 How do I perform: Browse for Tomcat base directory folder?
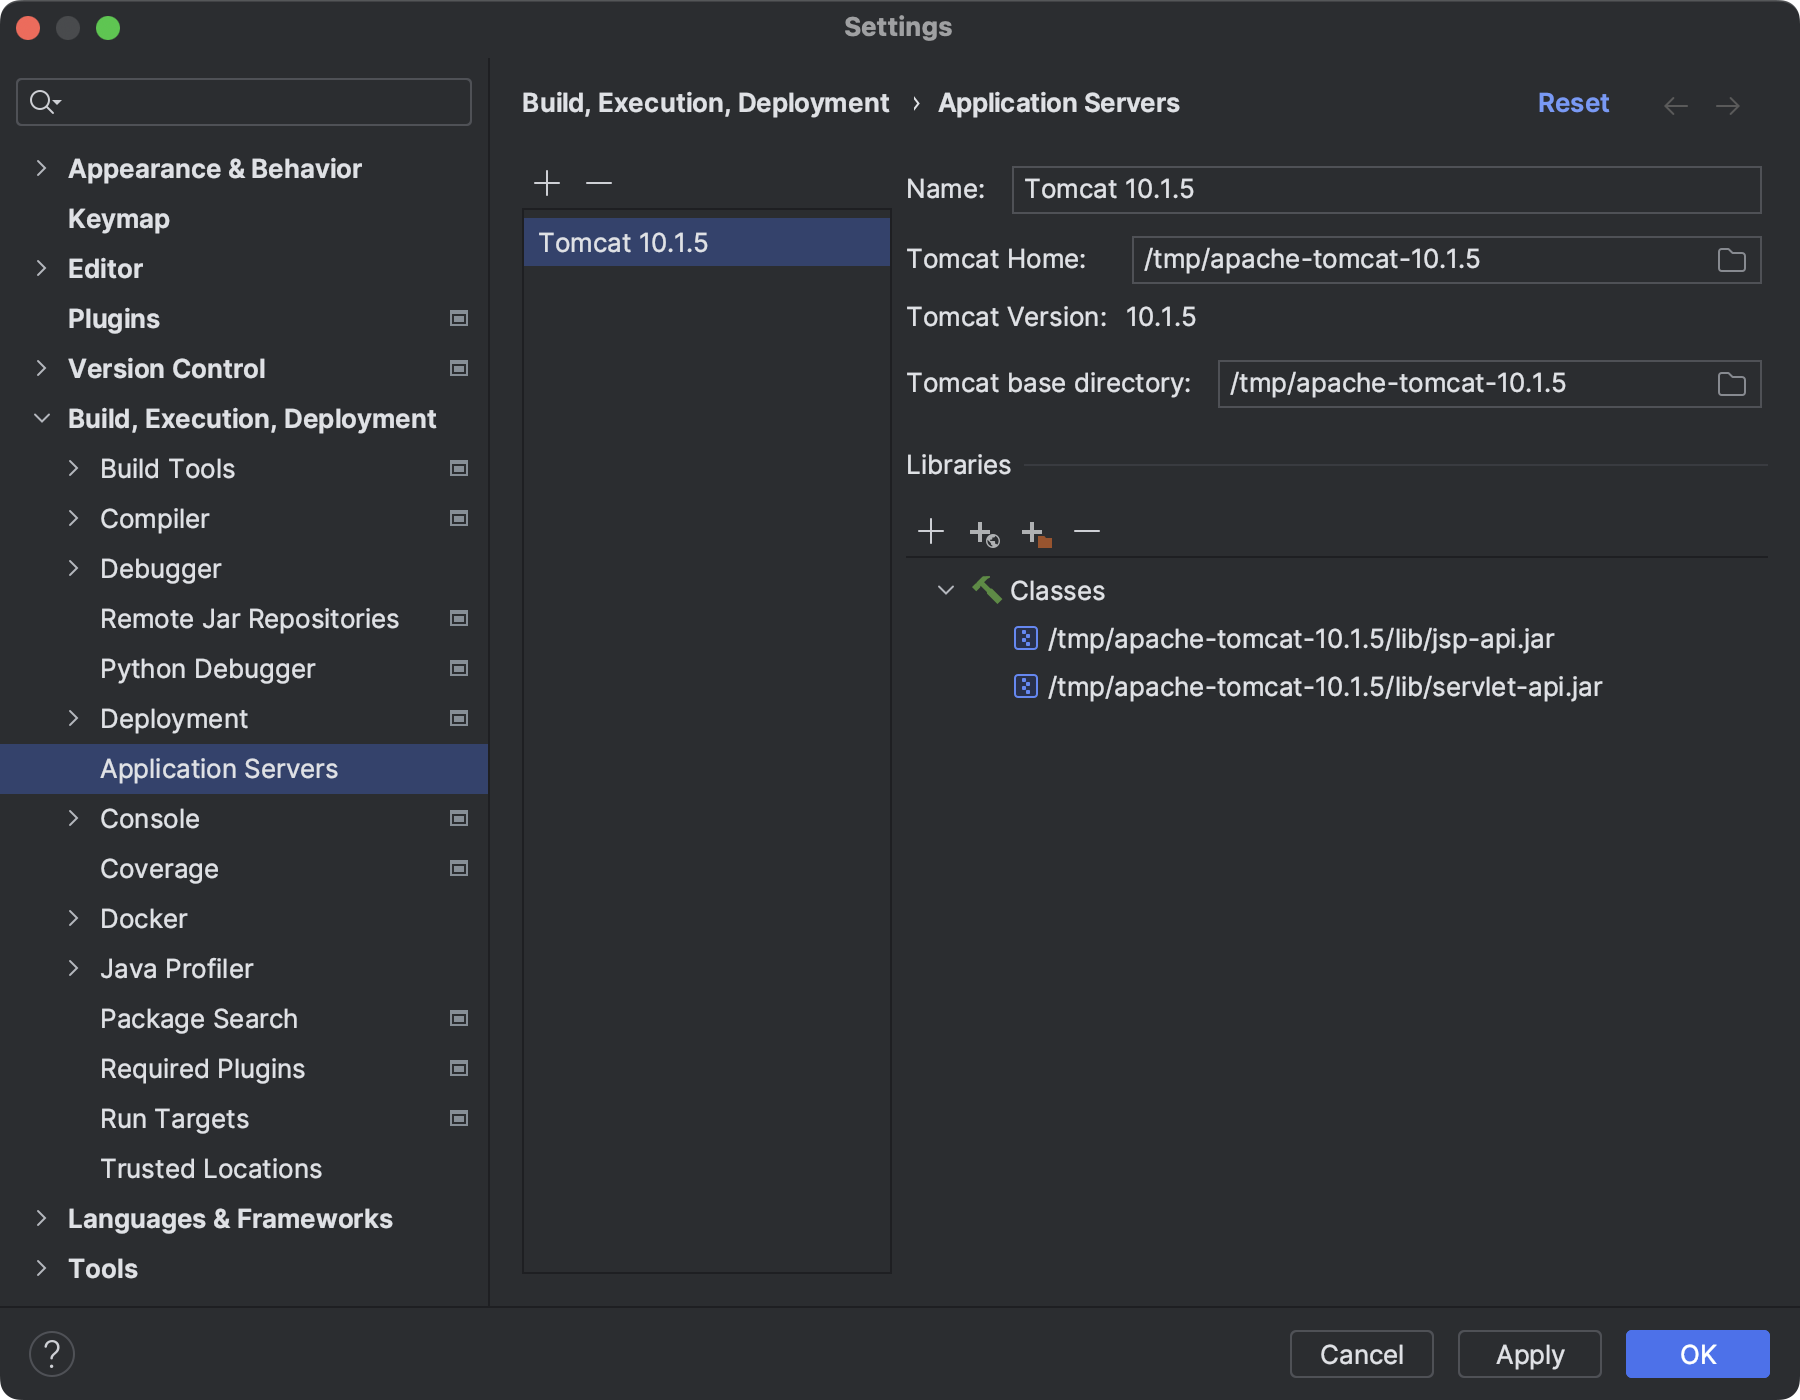tap(1731, 384)
